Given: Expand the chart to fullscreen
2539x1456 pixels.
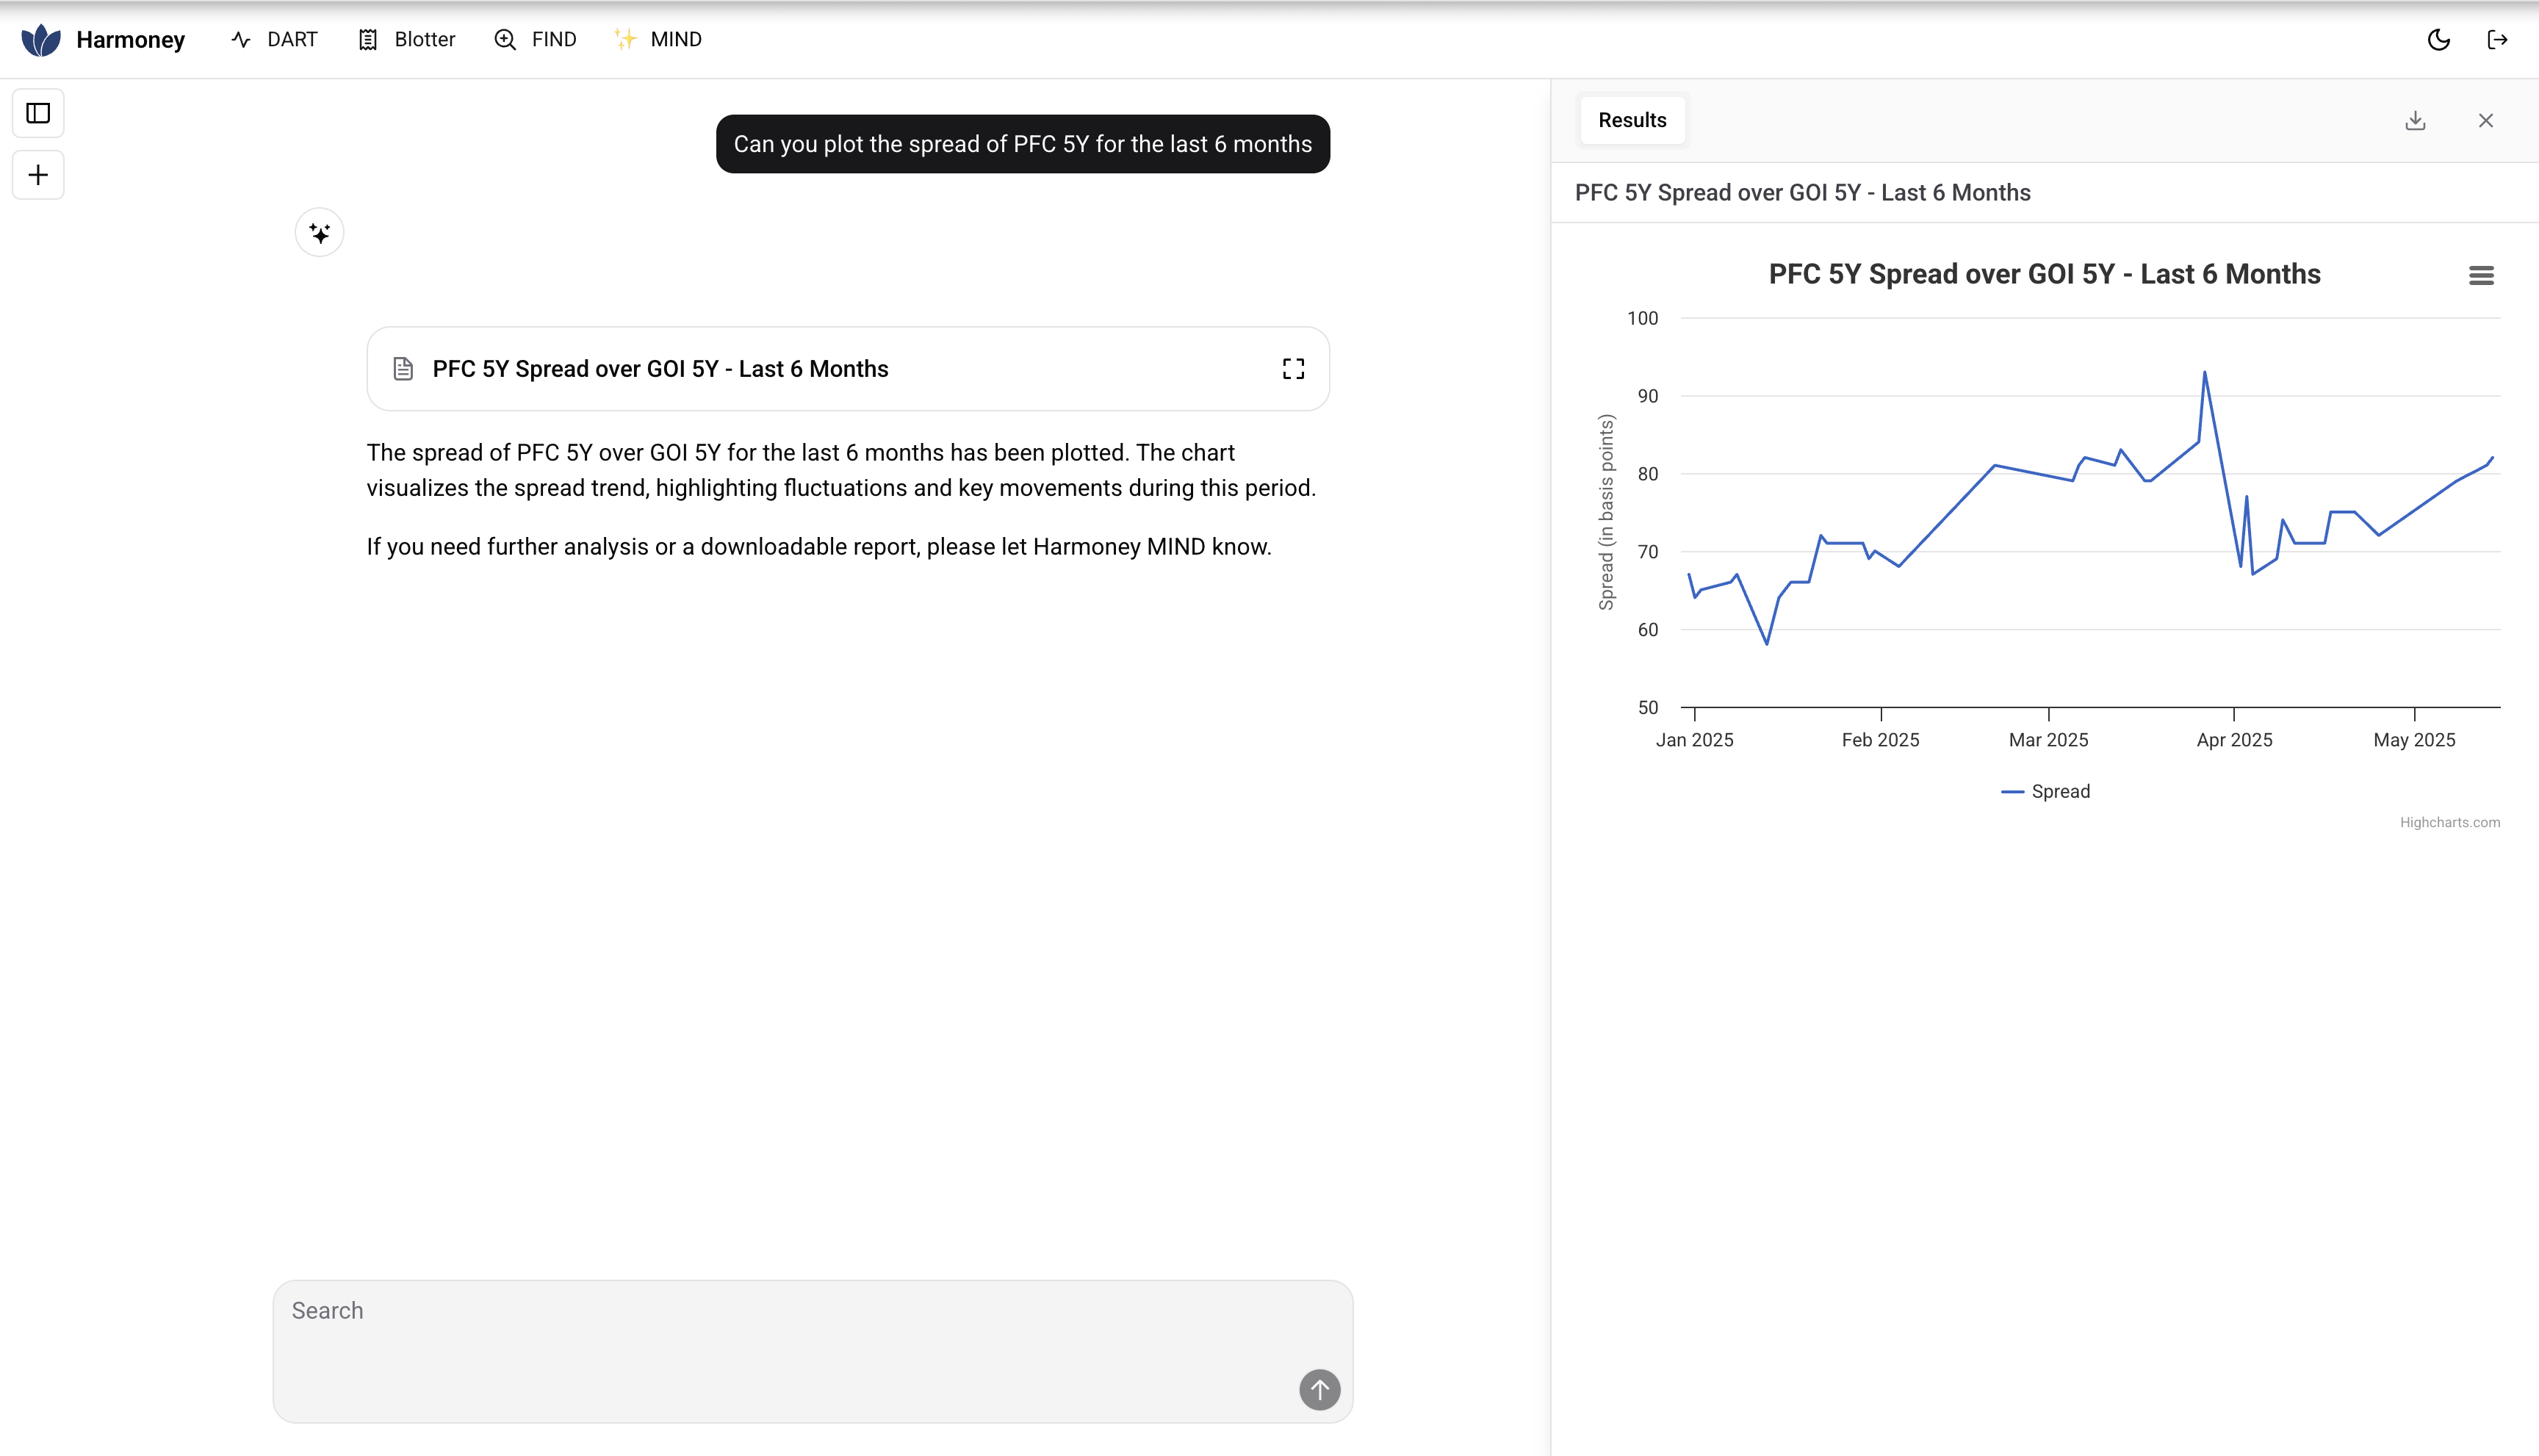Looking at the screenshot, I should pyautogui.click(x=1293, y=369).
